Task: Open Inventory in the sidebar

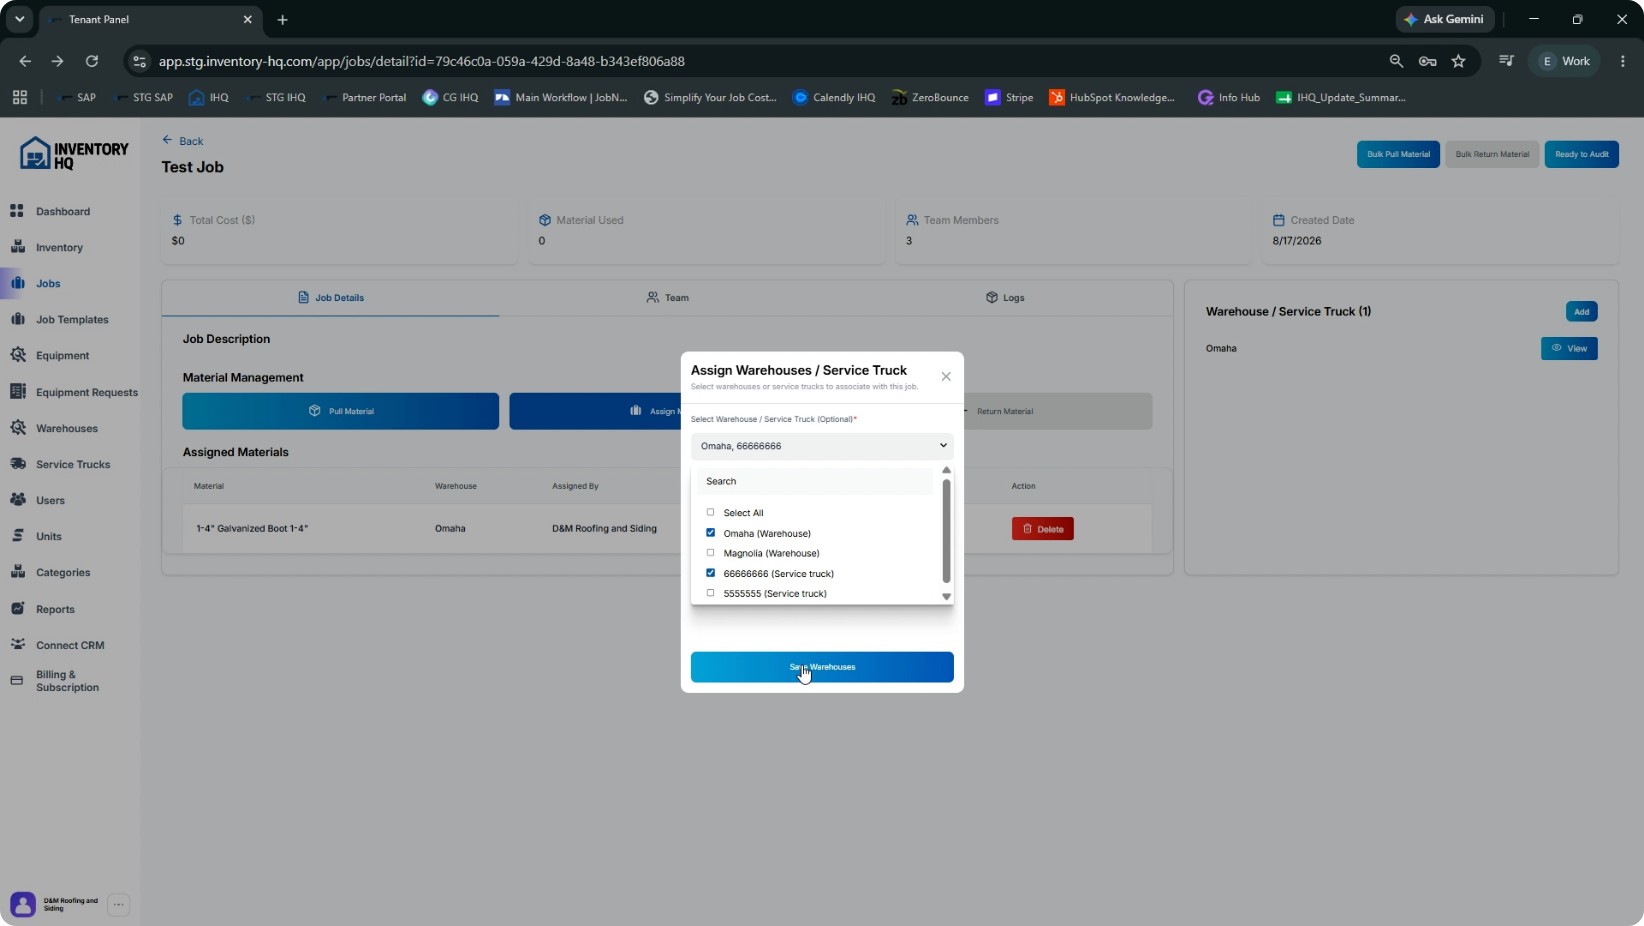Action: coord(59,247)
